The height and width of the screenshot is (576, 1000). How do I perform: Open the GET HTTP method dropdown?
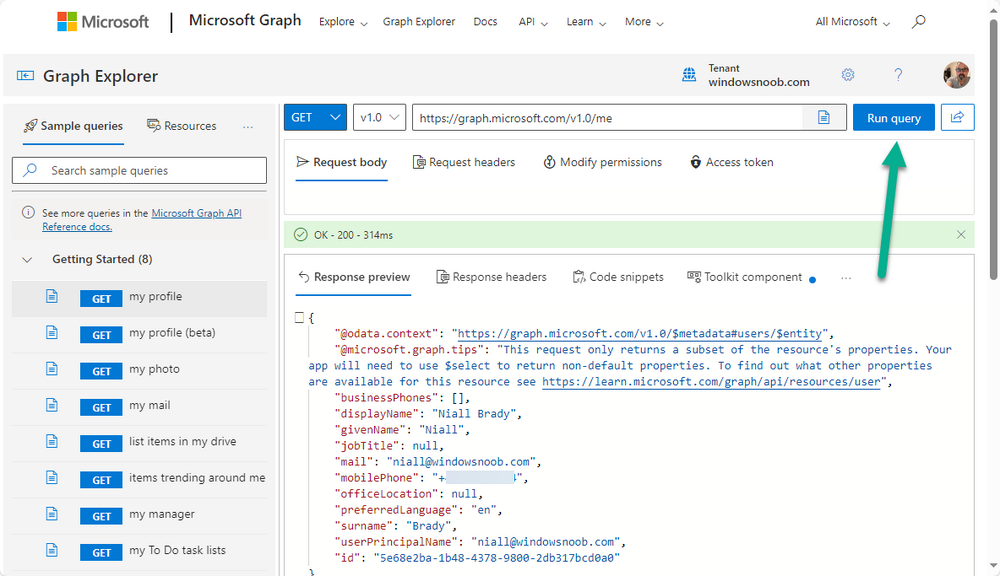[x=315, y=117]
